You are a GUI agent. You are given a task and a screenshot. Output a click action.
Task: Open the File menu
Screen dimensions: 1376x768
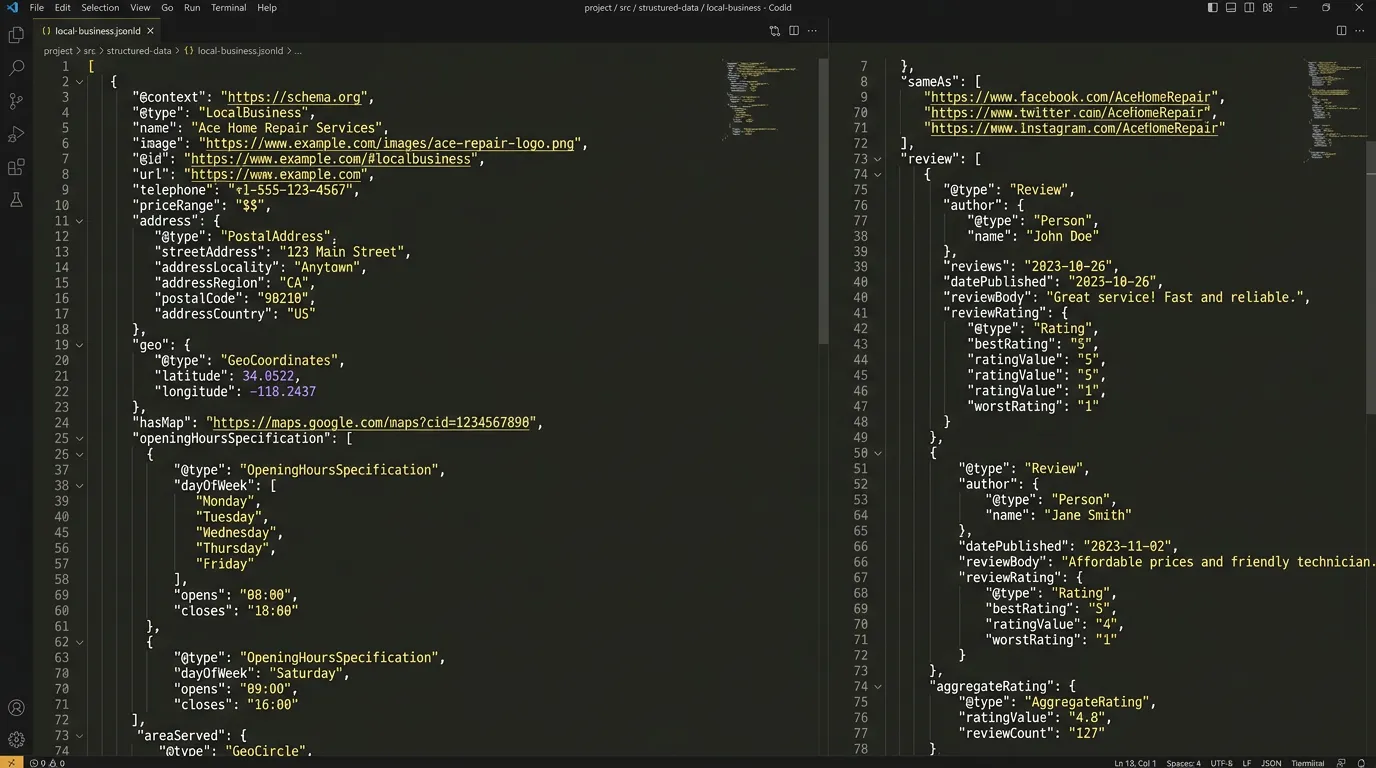pos(37,7)
